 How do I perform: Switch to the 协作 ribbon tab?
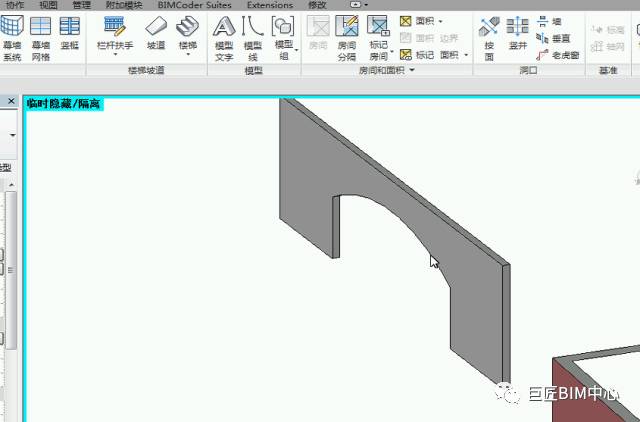(16, 5)
